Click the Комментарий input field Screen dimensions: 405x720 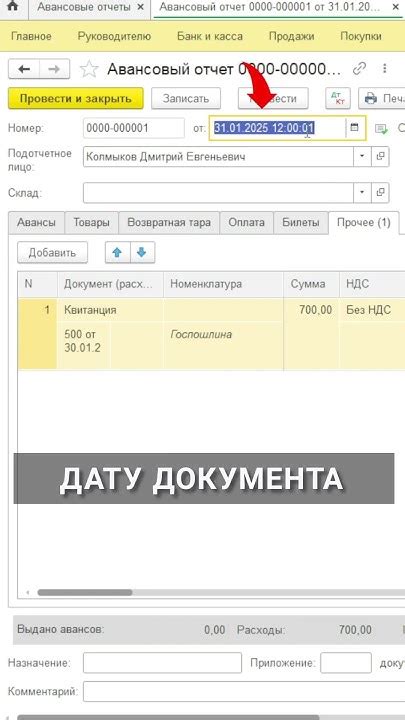[244, 691]
